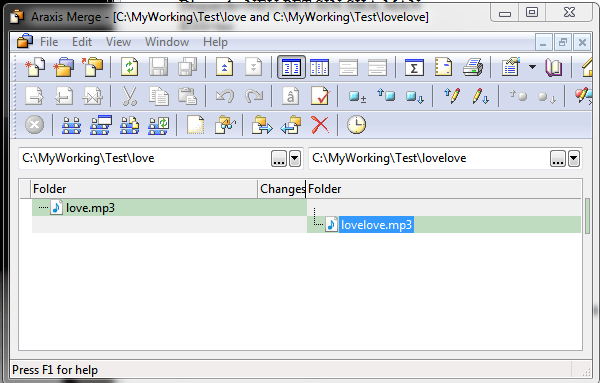Click the recompare icon with green arrows
Viewport: 600px width, 383px height.
(x=130, y=67)
